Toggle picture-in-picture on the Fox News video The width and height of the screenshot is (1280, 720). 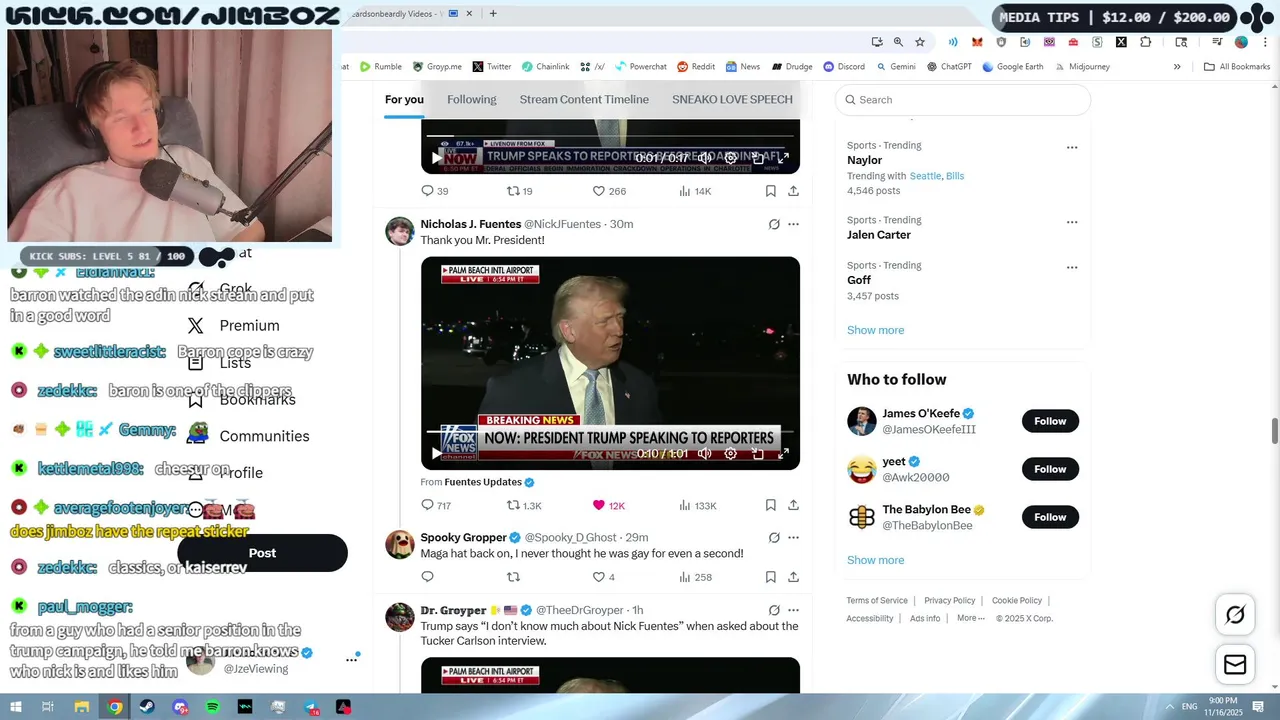click(757, 454)
